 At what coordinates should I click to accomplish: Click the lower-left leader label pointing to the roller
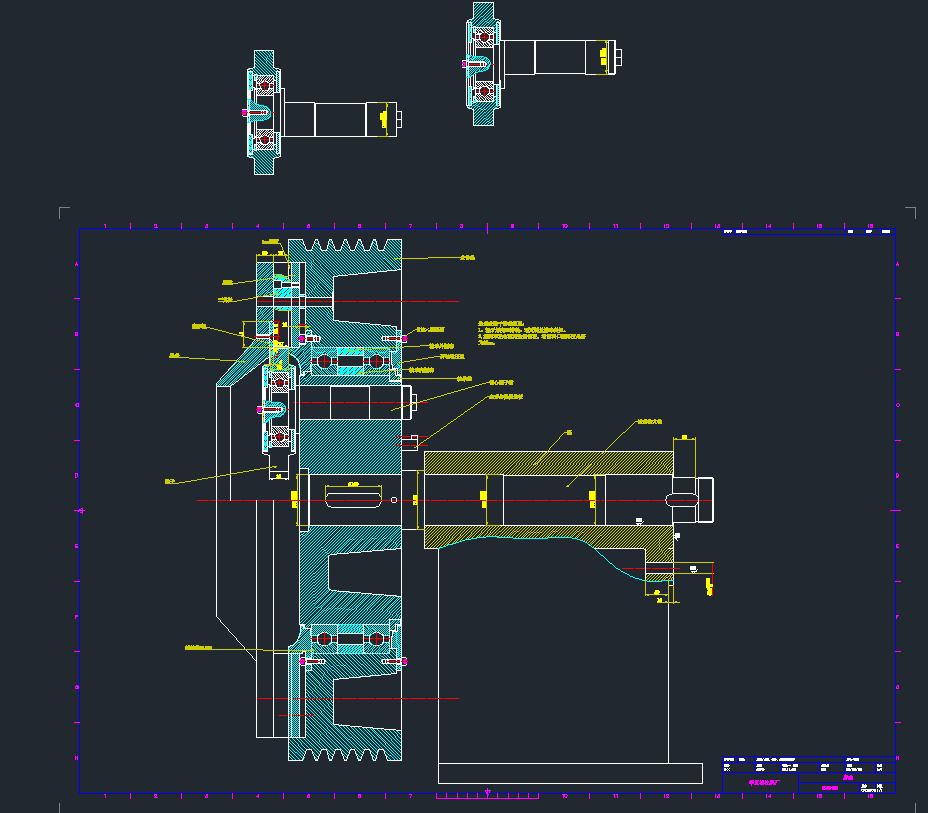170,482
